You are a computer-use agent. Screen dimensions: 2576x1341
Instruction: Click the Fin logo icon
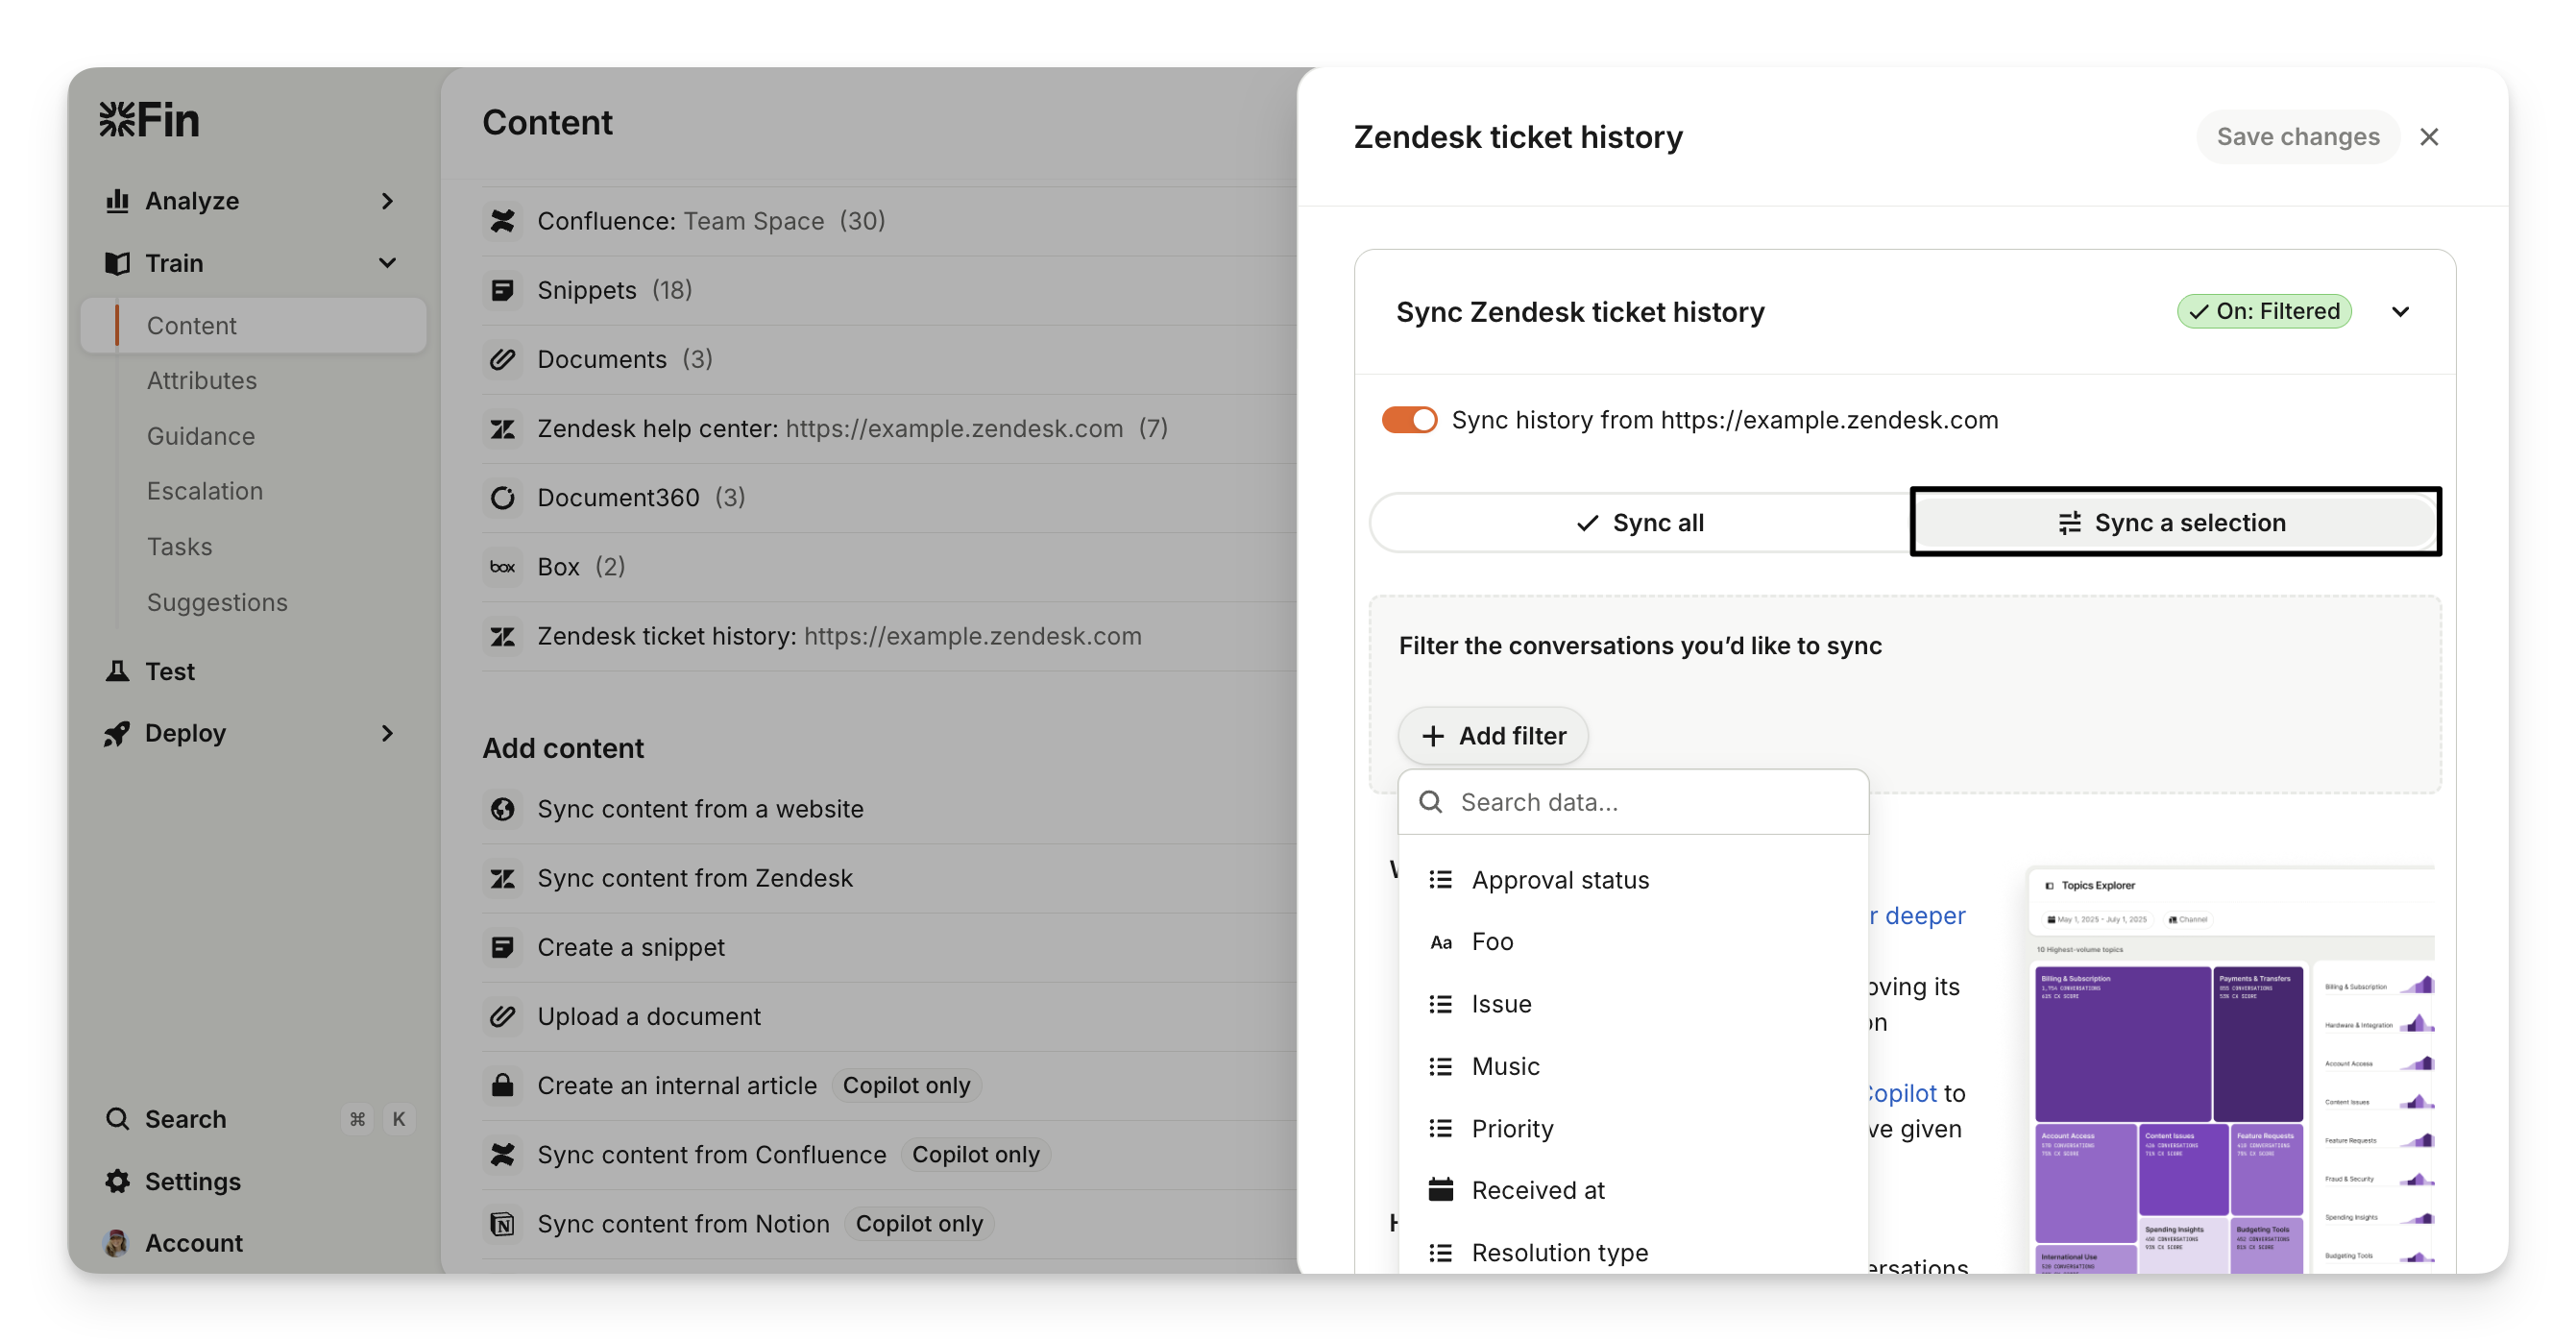(117, 119)
